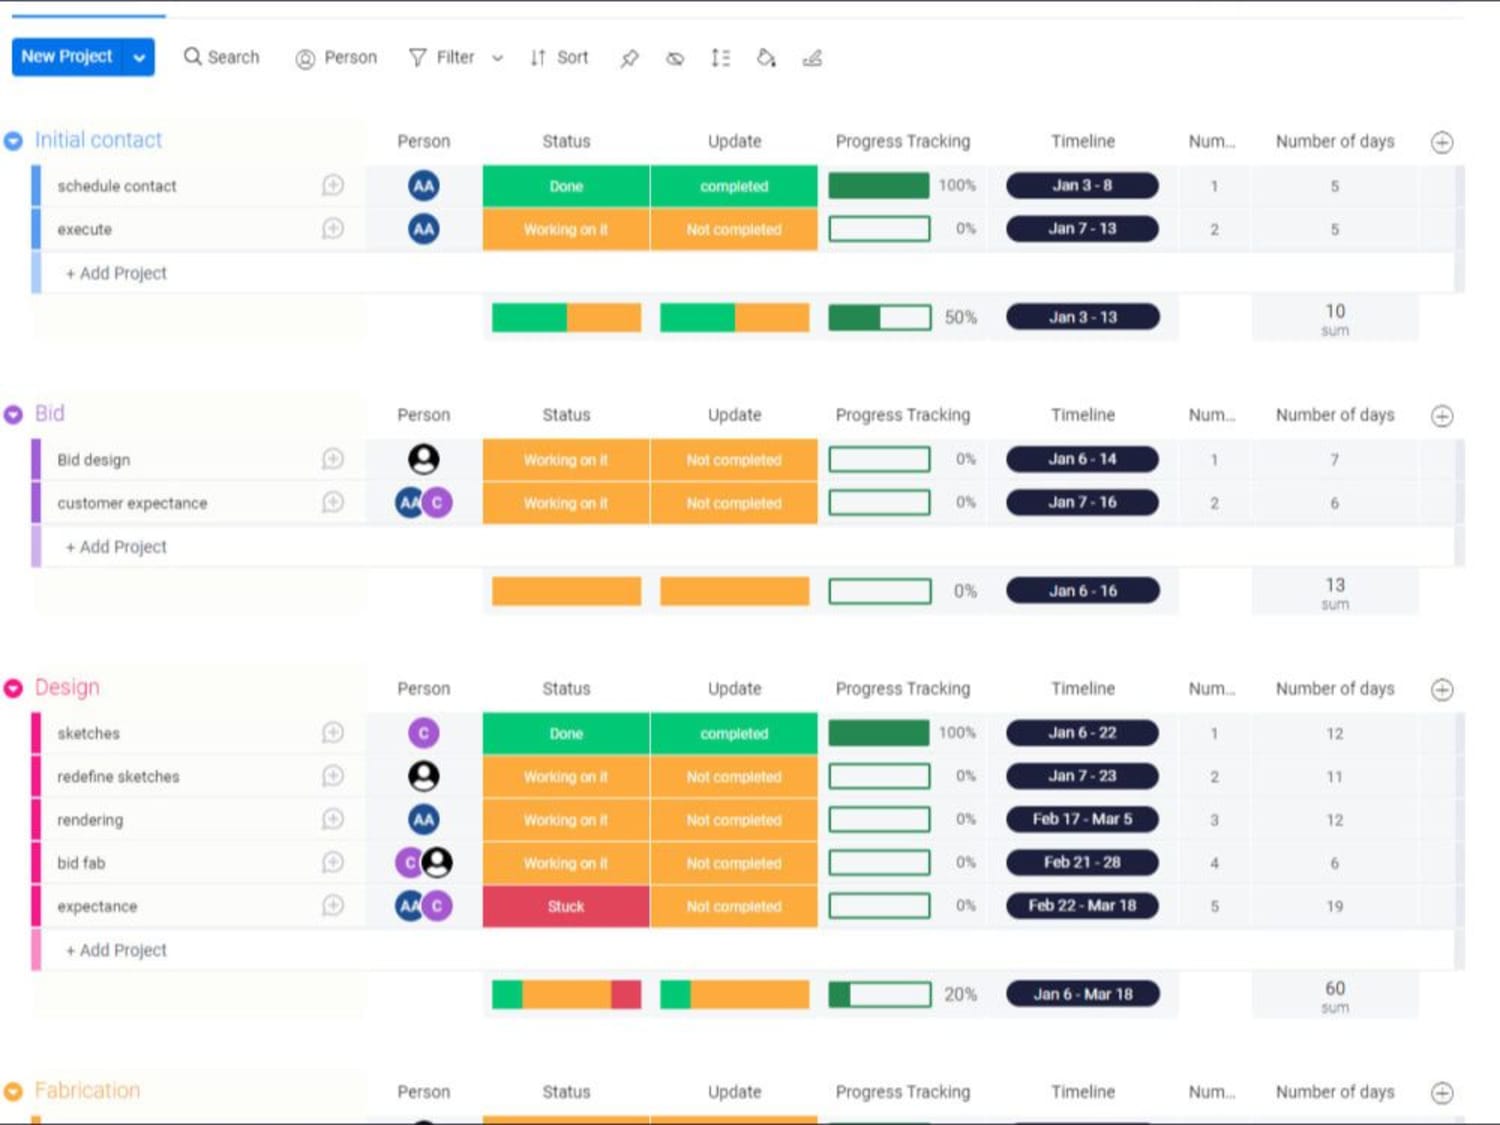
Task: Click AA person avatar on schedule contact
Action: [x=424, y=186]
